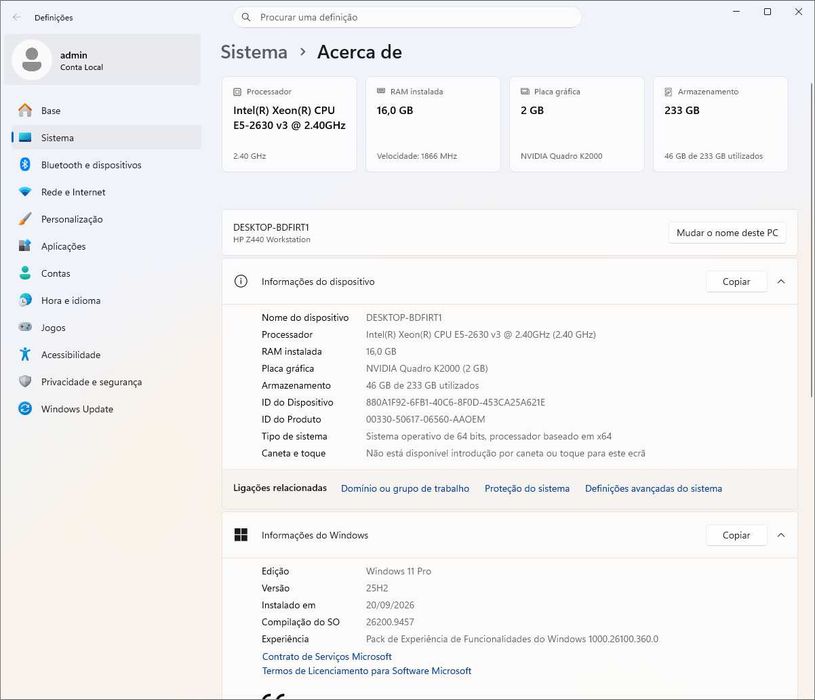Click the Placa gráfica 2 GB card
This screenshot has height=700, width=815.
[x=576, y=124]
